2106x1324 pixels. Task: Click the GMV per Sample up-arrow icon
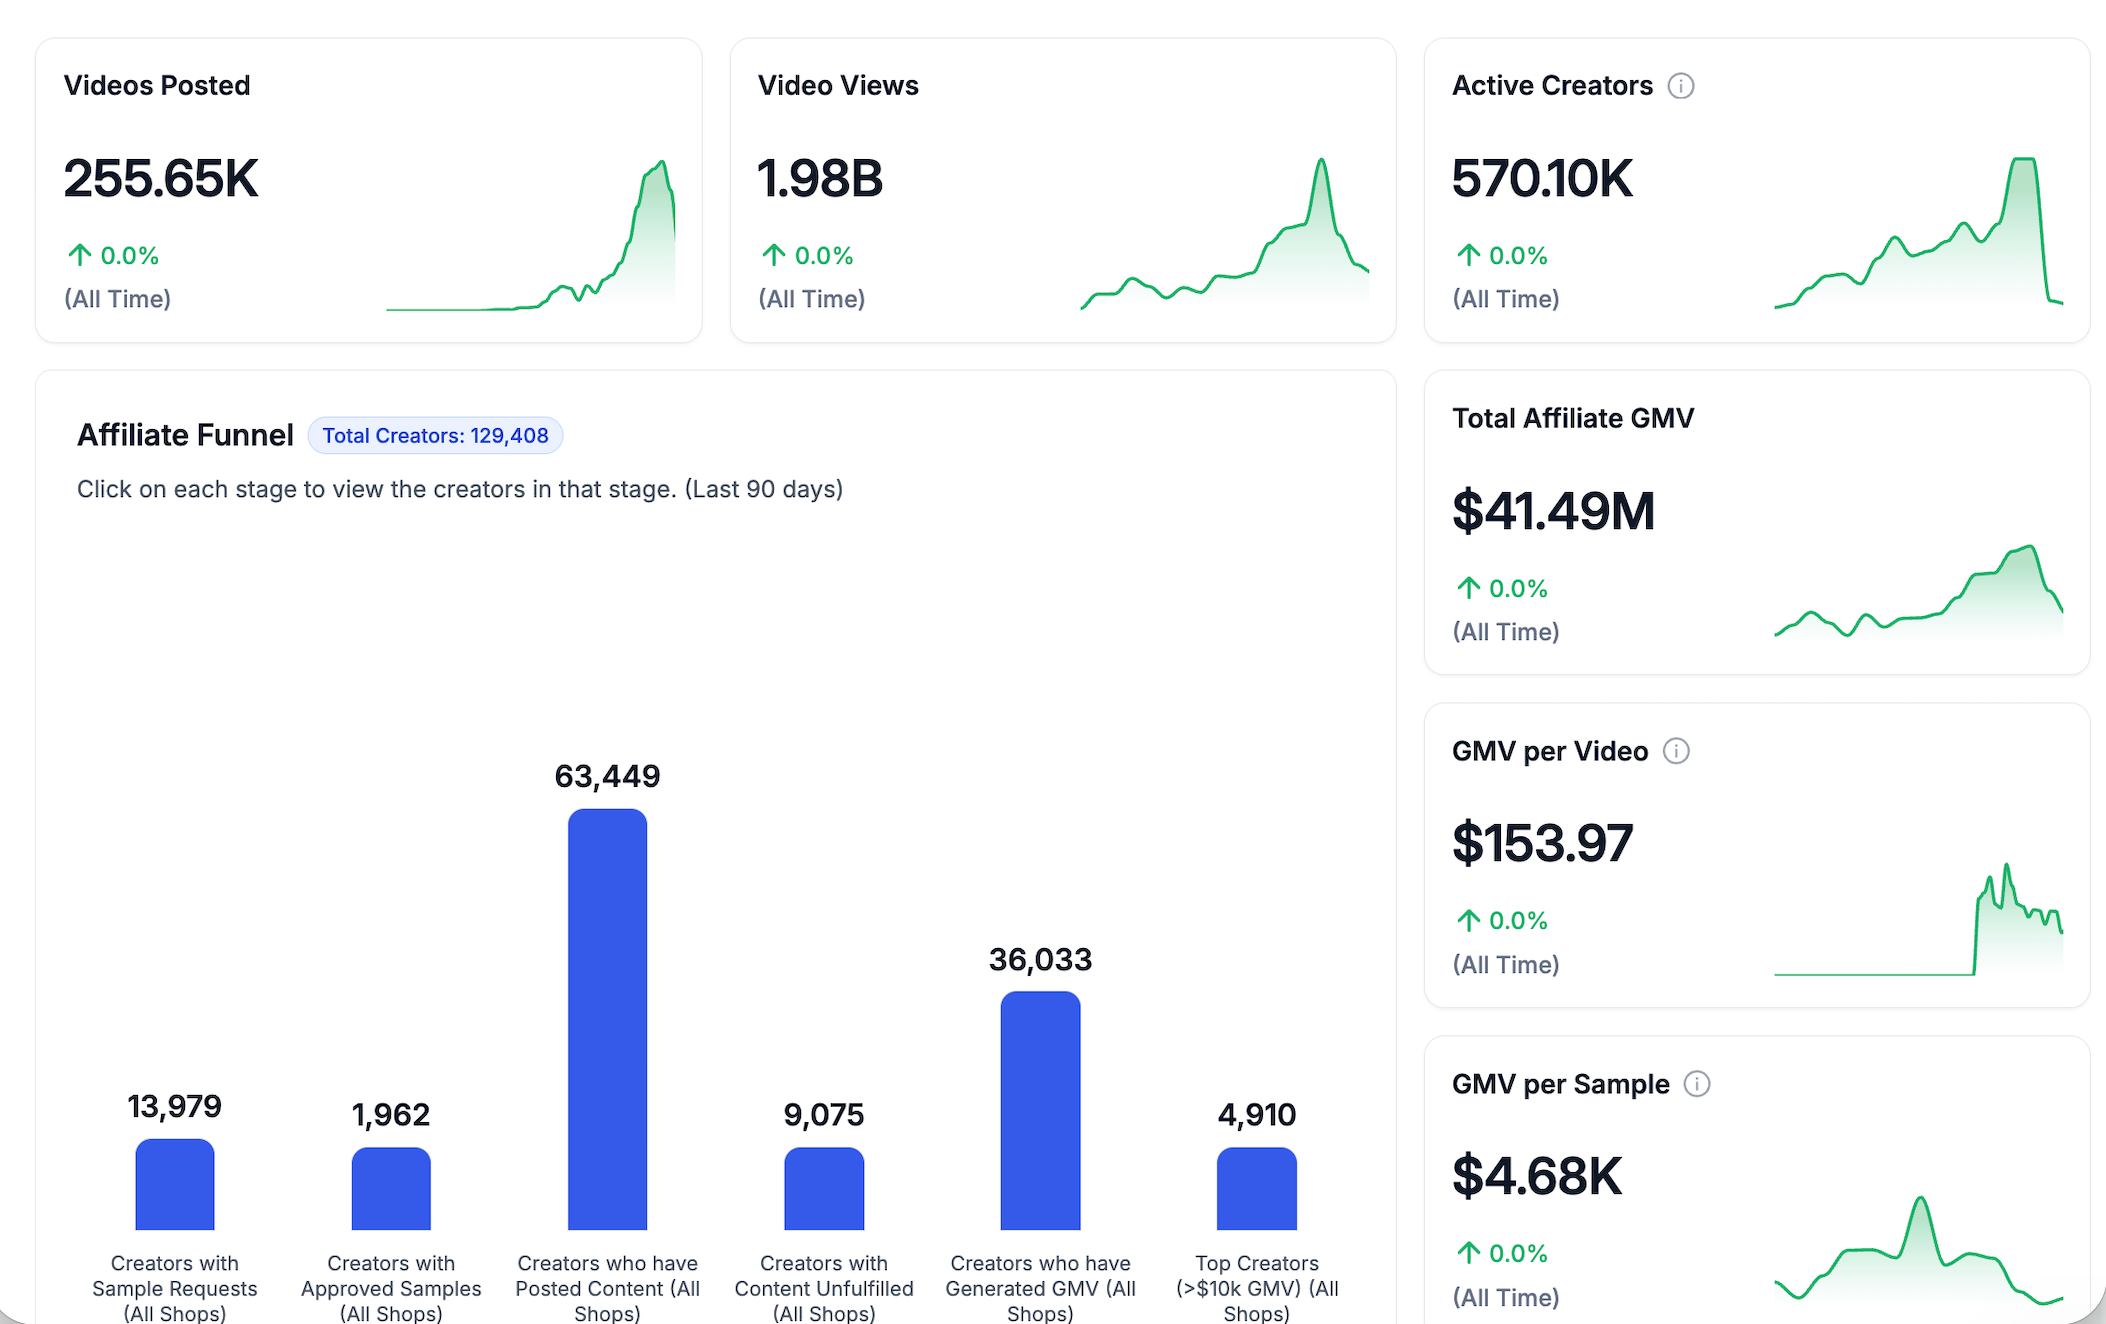click(1468, 1253)
